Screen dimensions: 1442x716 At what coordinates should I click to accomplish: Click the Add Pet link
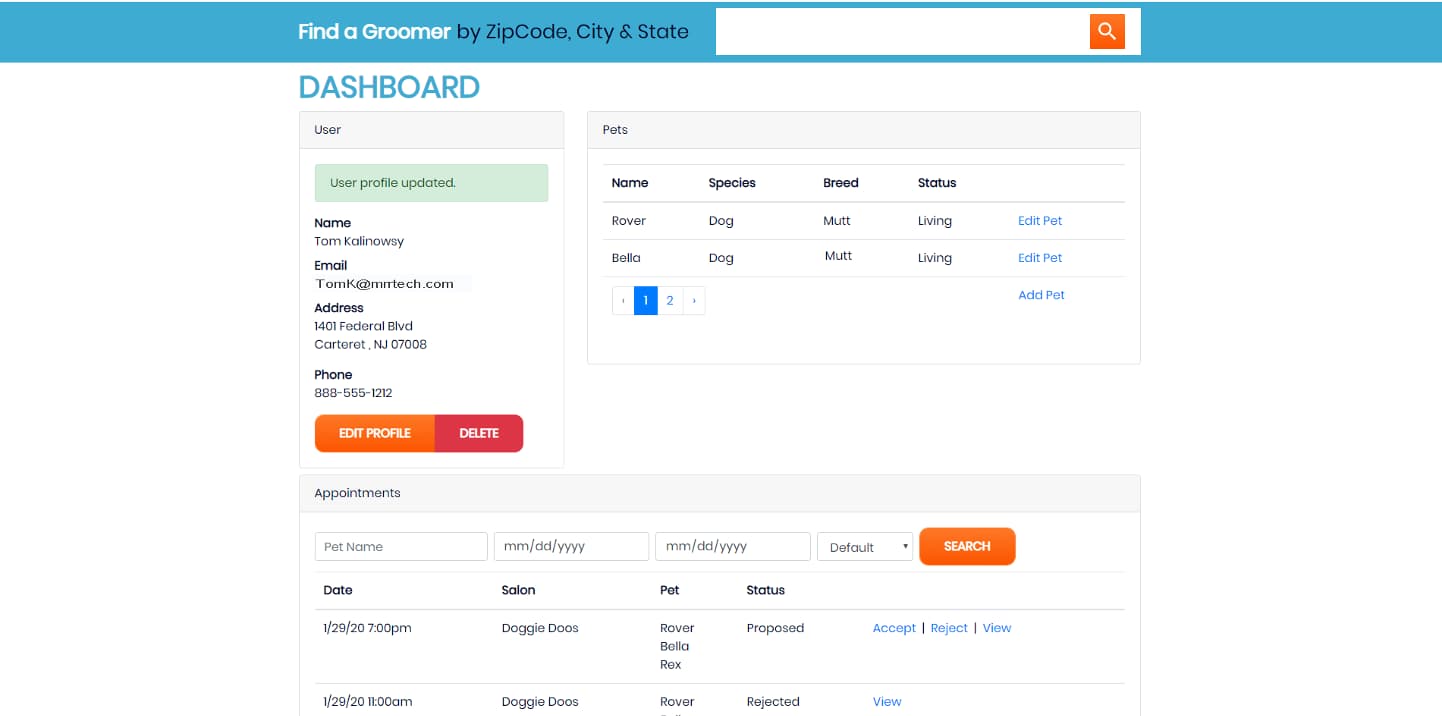(1041, 294)
